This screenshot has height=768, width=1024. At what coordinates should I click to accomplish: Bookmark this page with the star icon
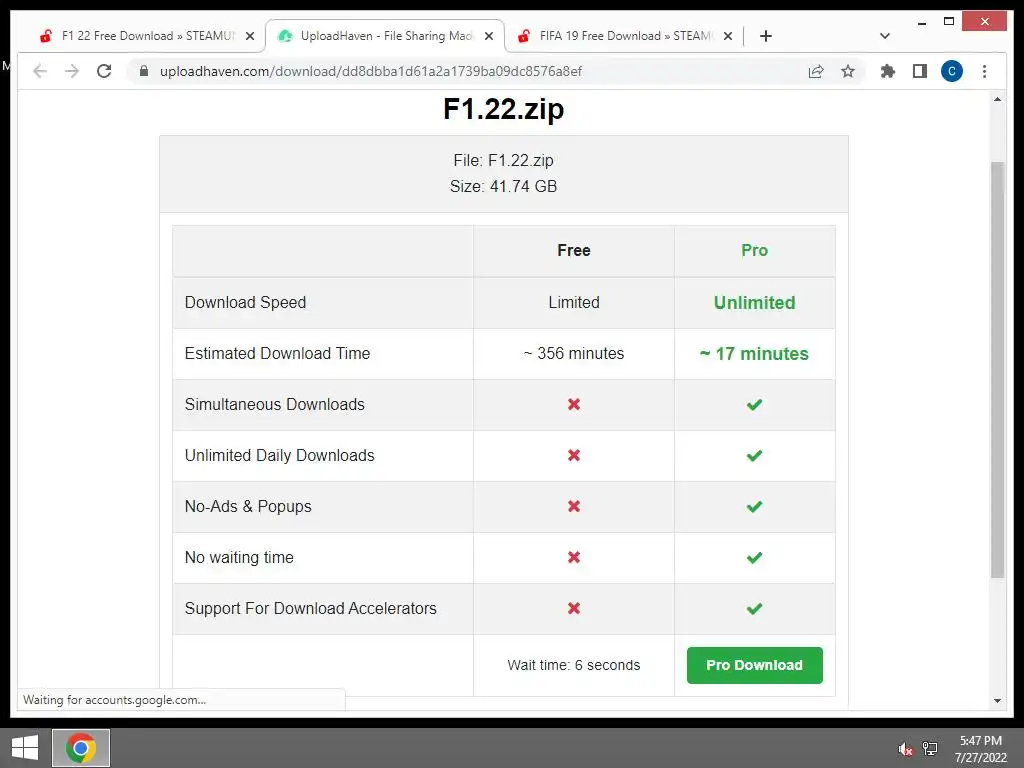tap(848, 71)
